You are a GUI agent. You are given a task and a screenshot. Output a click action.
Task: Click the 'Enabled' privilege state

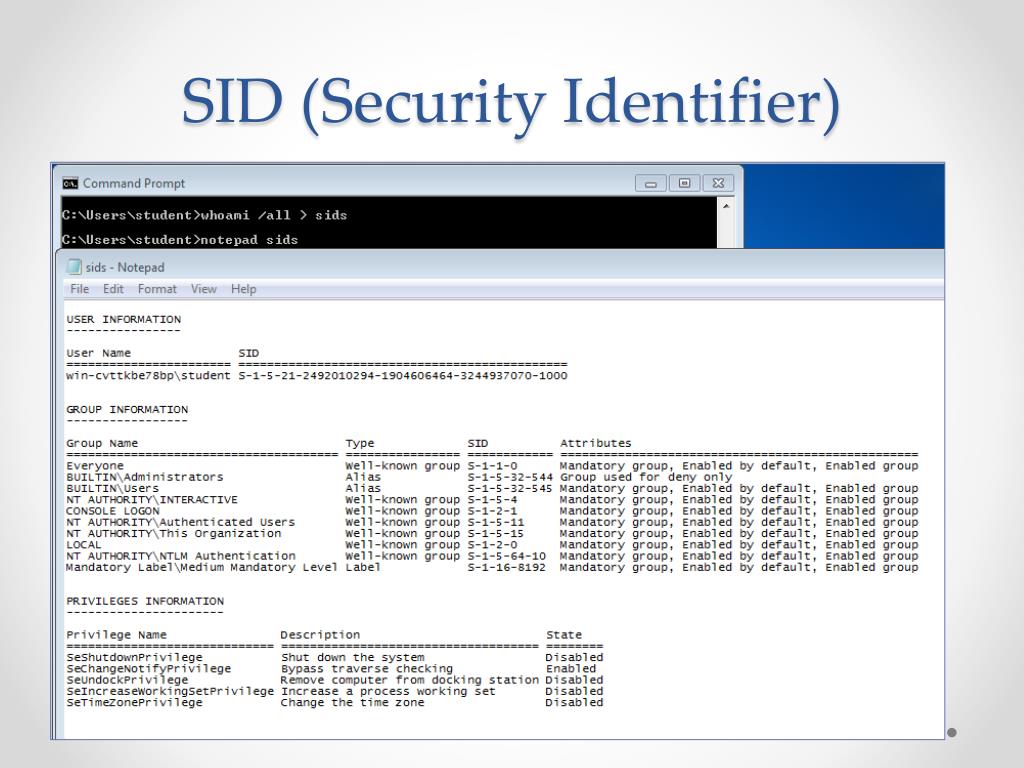pos(571,669)
